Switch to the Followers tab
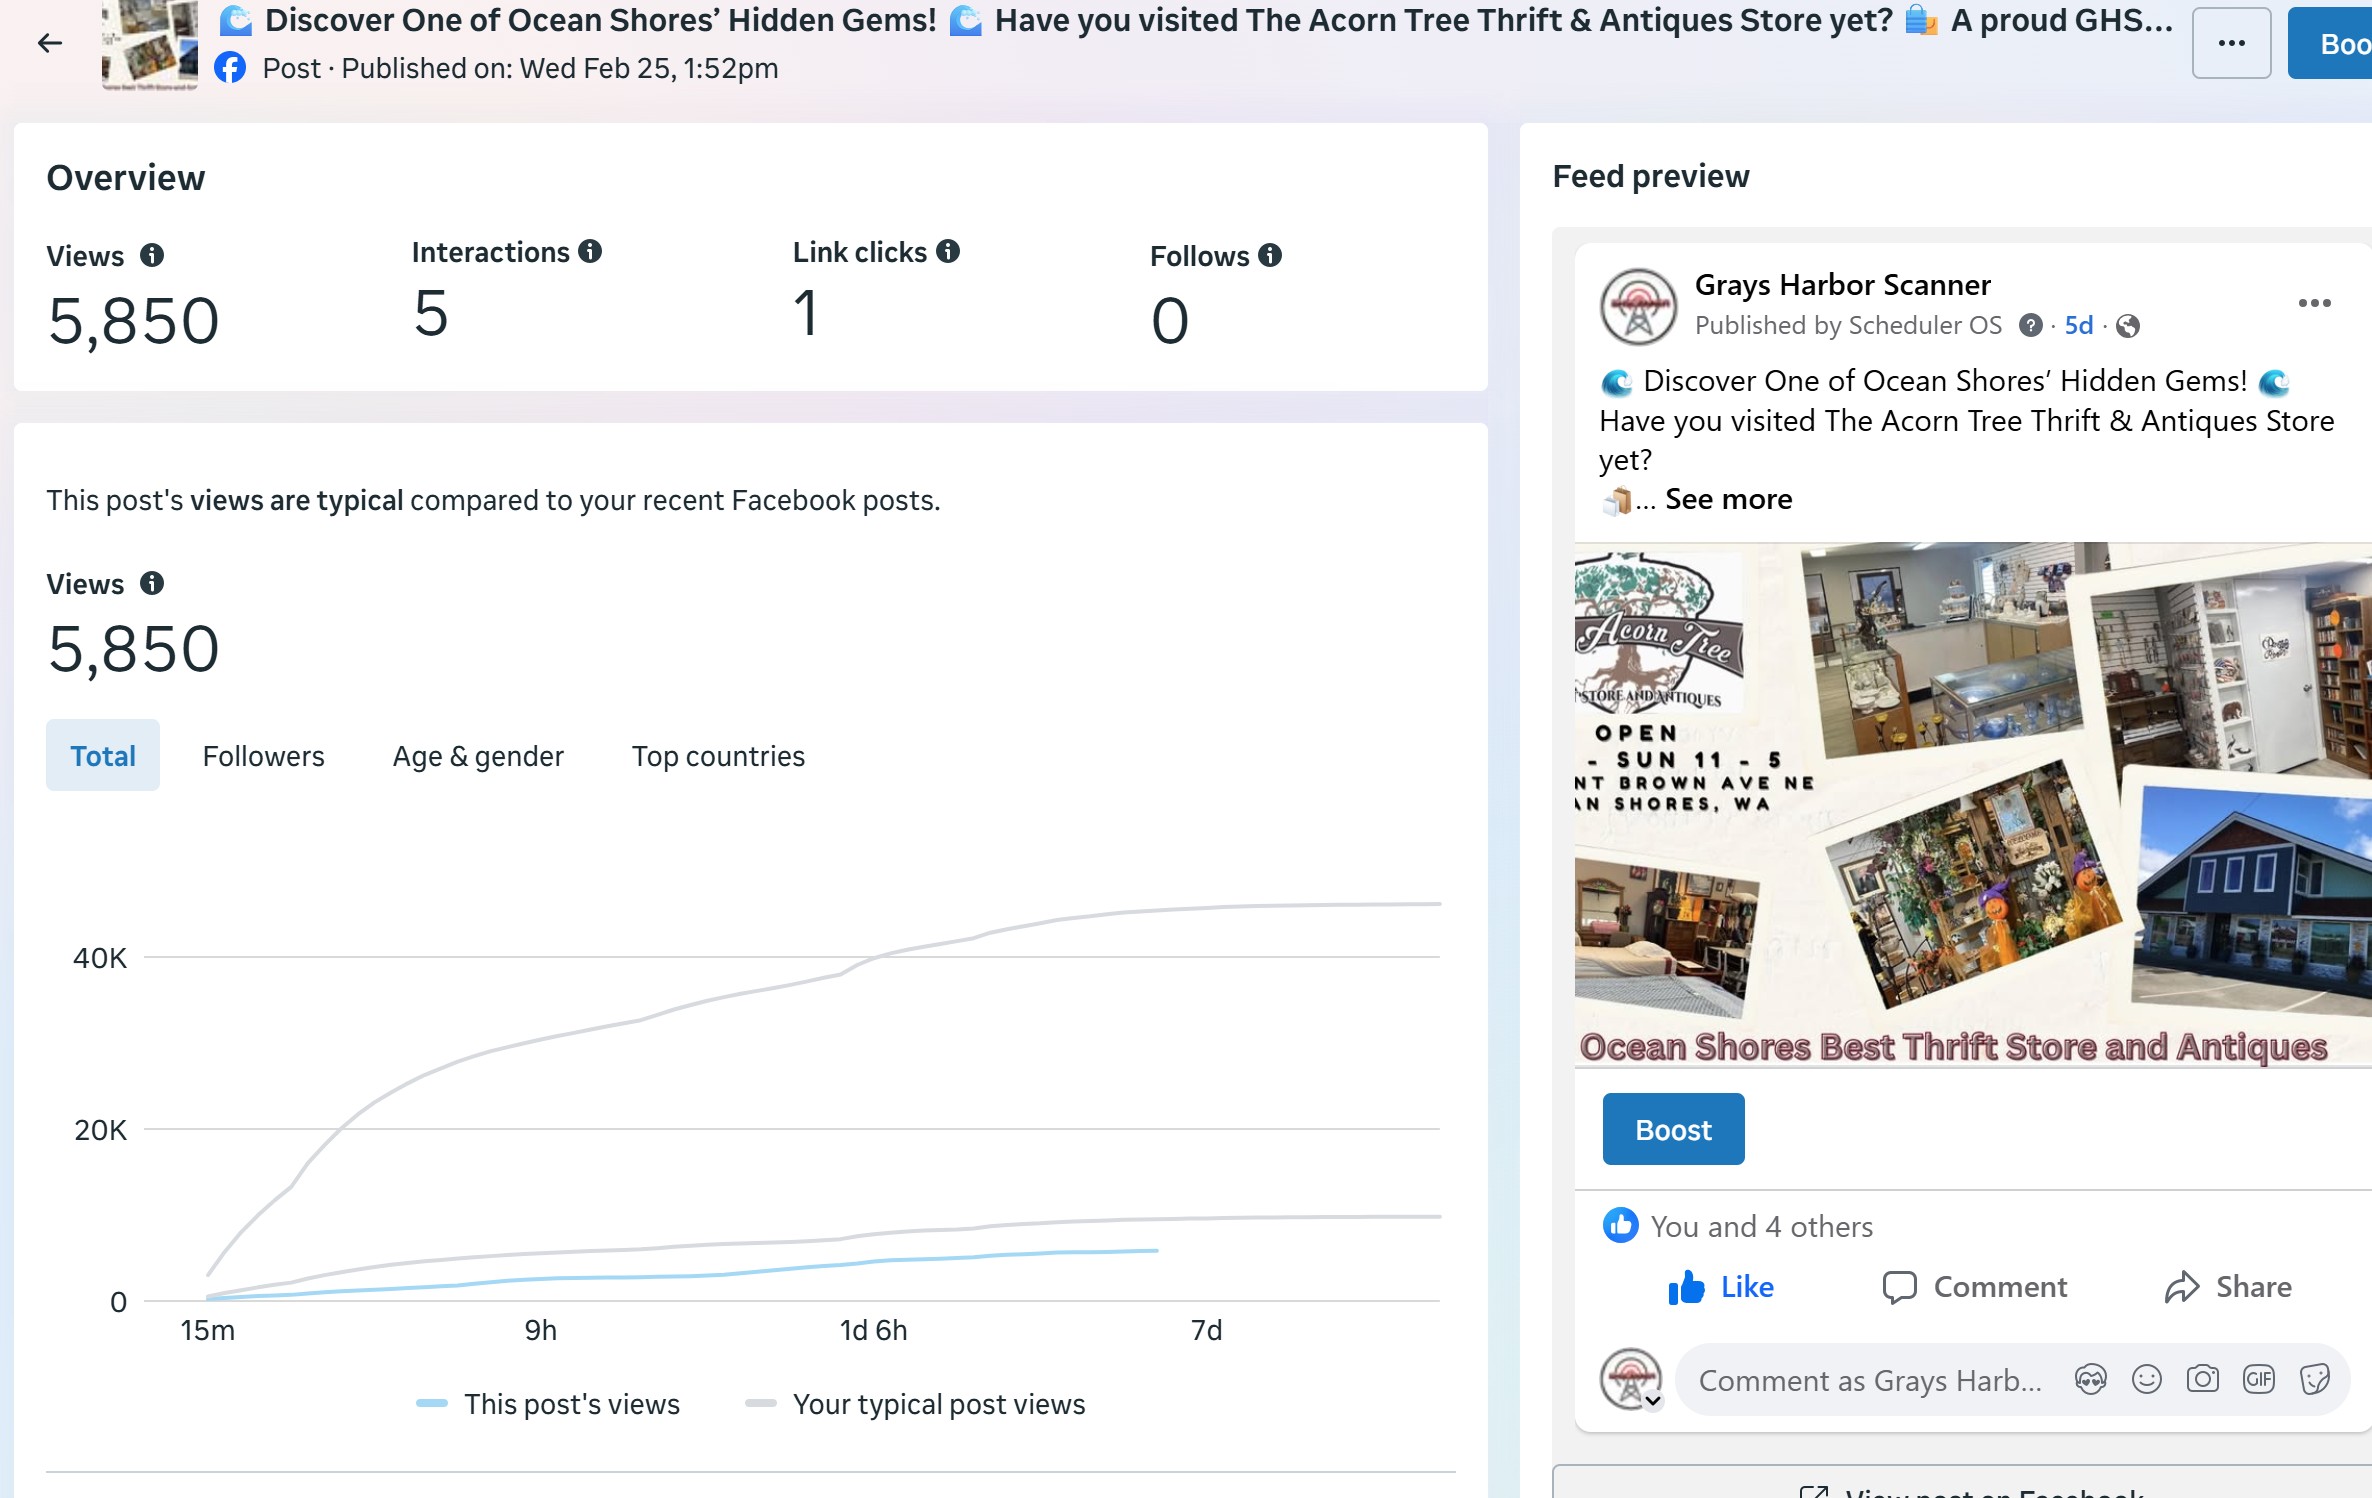This screenshot has width=2372, height=1498. click(263, 756)
